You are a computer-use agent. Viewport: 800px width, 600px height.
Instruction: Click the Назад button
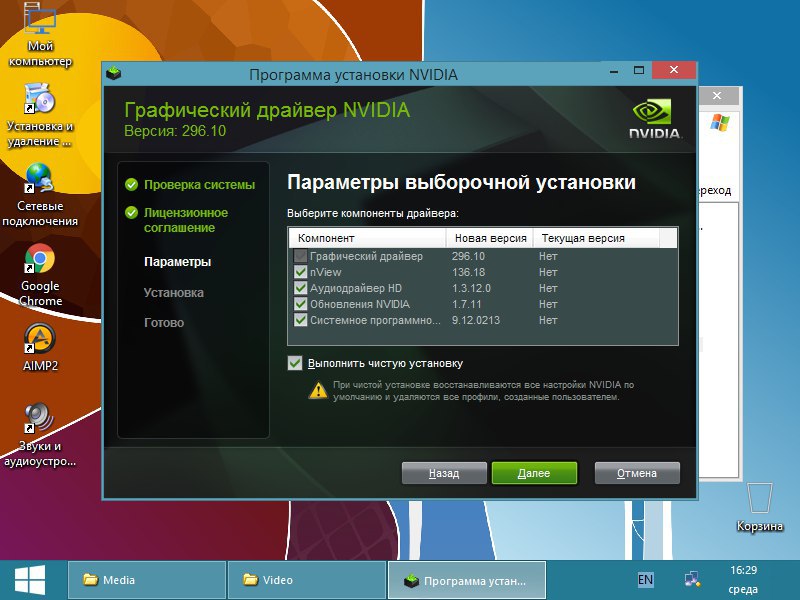[x=444, y=473]
